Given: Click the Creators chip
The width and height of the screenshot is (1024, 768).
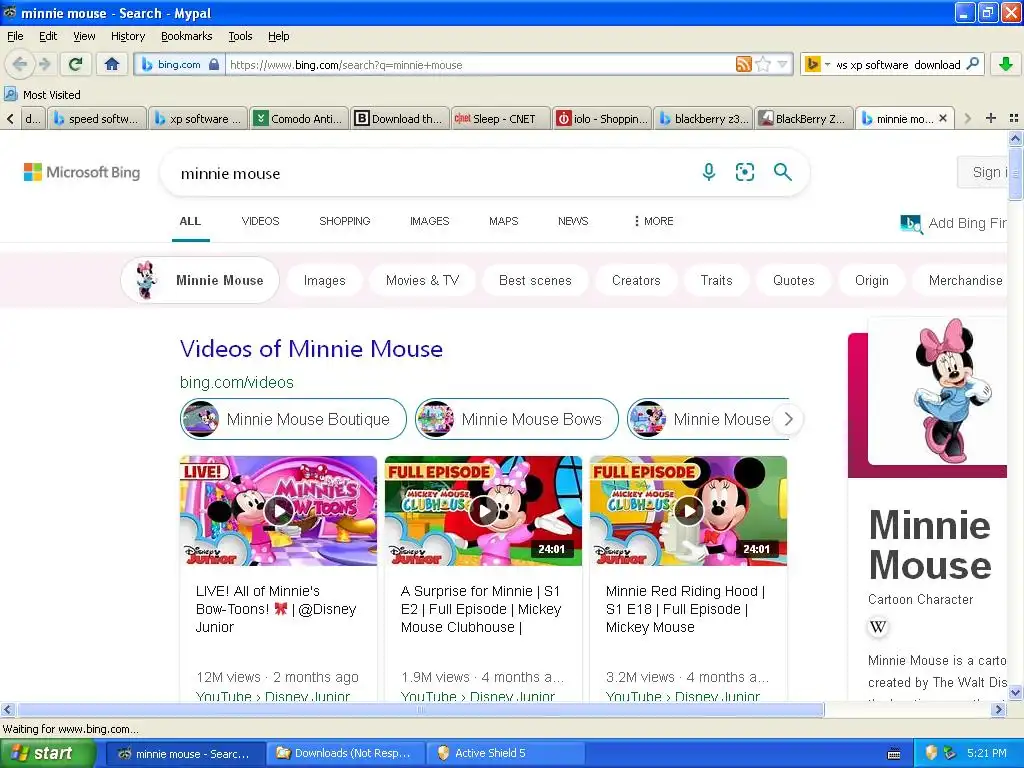Looking at the screenshot, I should [636, 280].
